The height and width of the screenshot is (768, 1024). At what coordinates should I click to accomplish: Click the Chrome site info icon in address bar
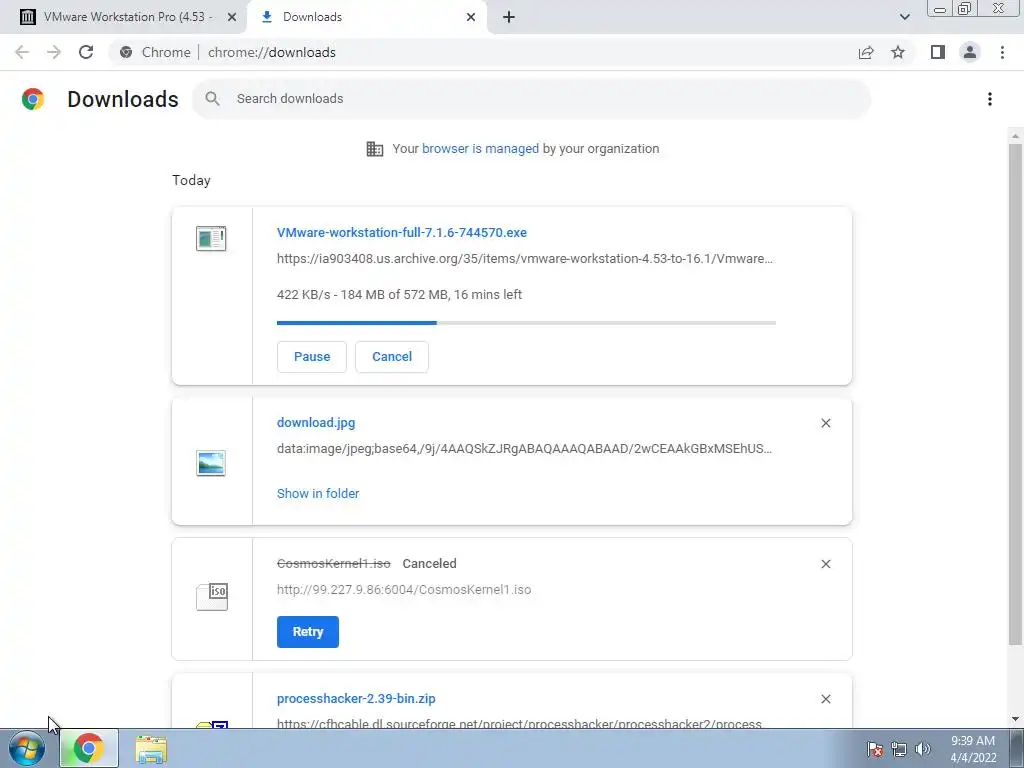tap(126, 52)
